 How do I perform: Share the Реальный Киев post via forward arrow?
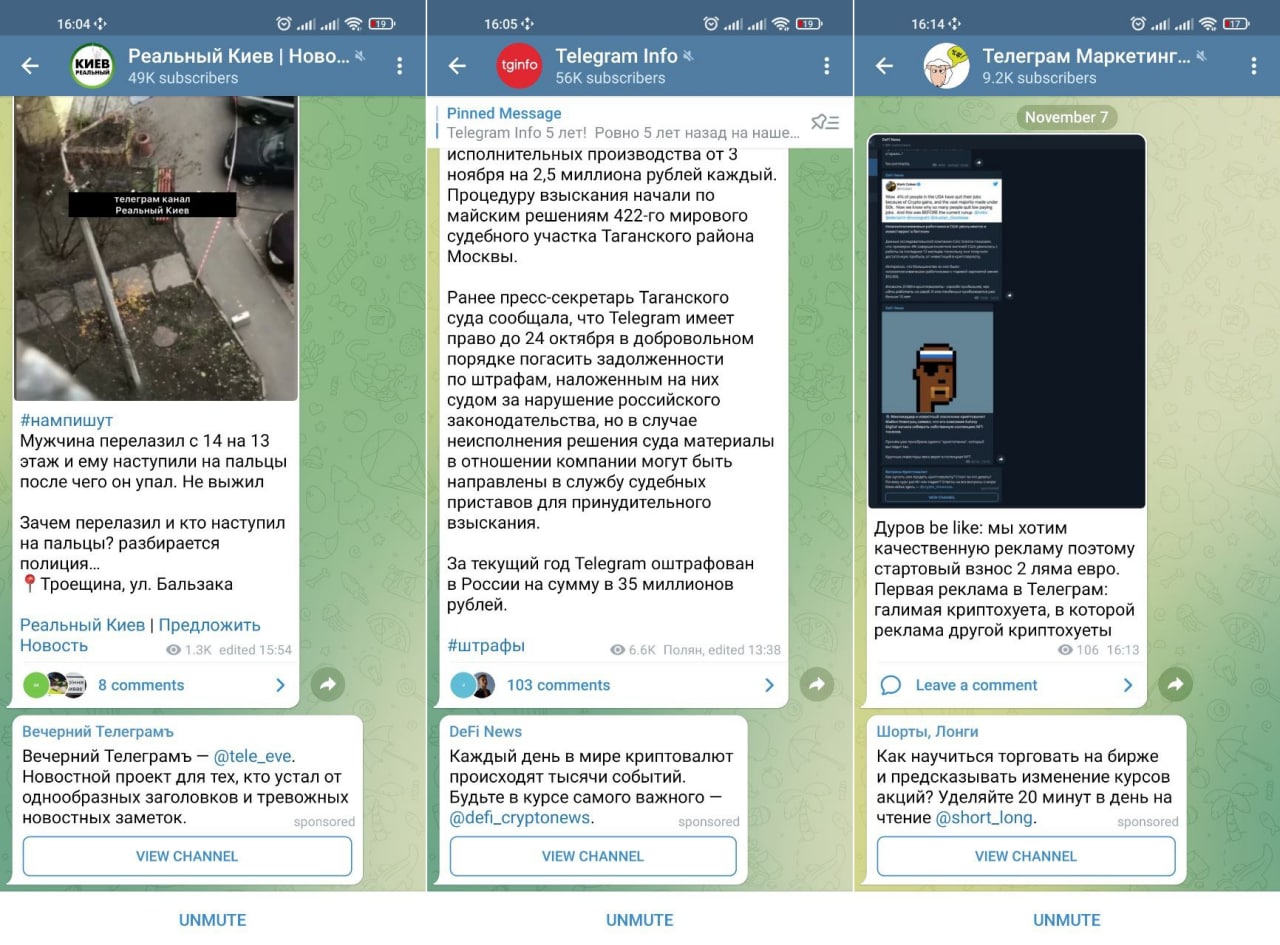tap(327, 684)
